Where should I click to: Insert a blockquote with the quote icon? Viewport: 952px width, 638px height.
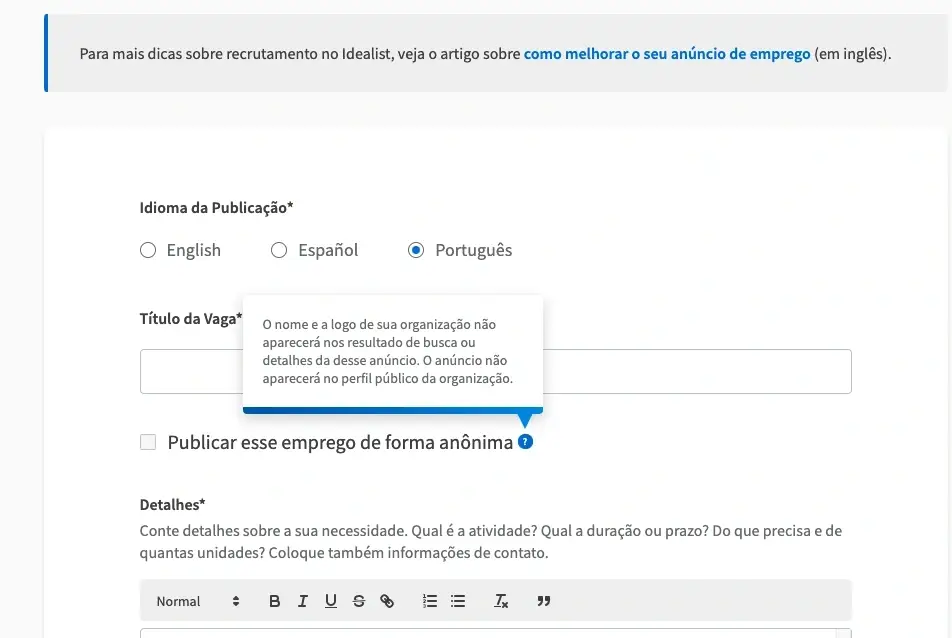click(543, 601)
